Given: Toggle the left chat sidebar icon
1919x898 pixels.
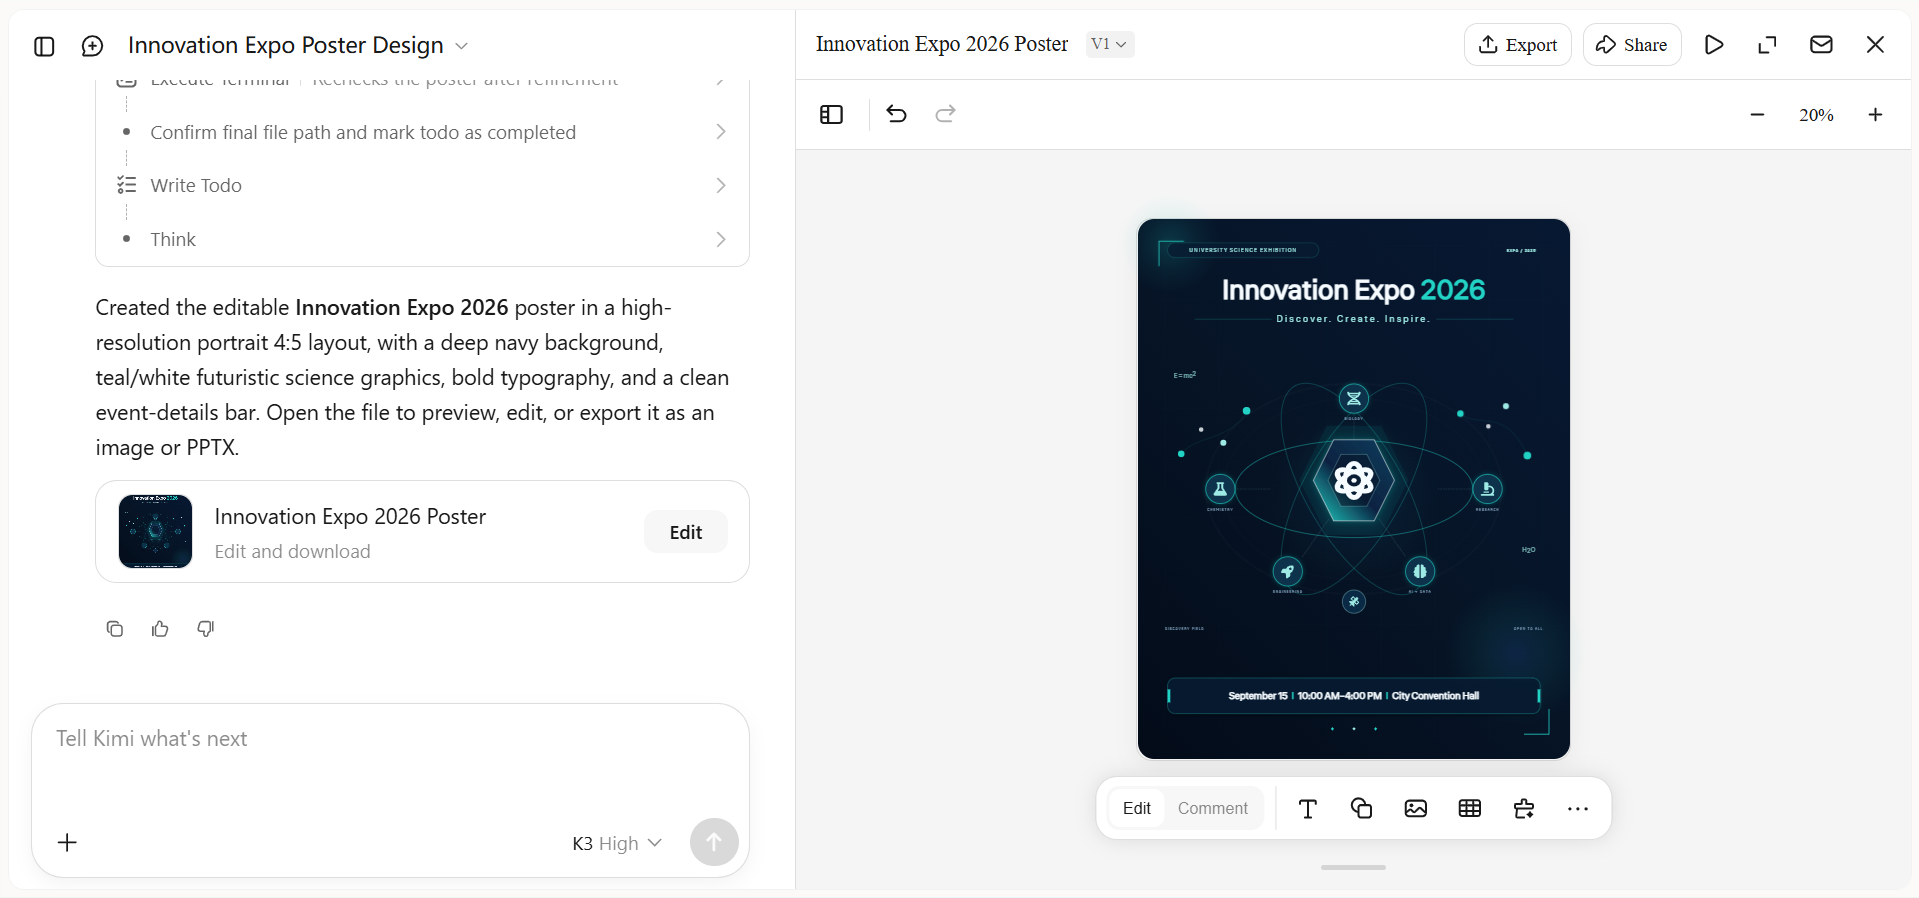Looking at the screenshot, I should pyautogui.click(x=44, y=46).
